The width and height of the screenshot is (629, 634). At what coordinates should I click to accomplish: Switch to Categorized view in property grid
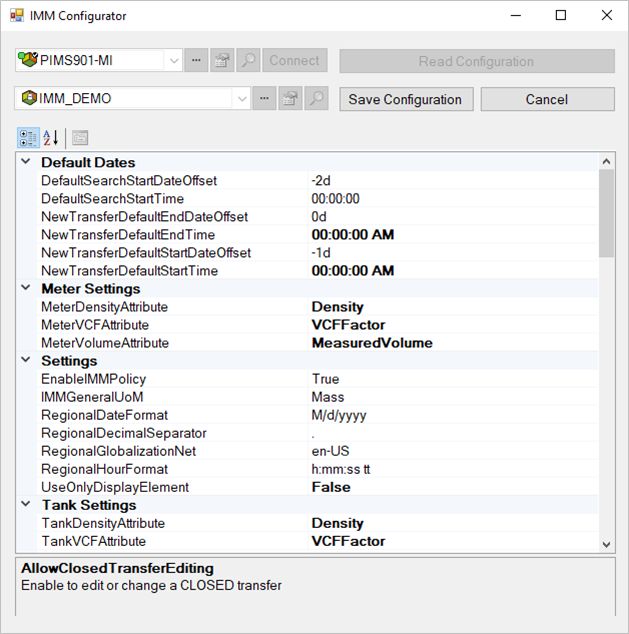tap(28, 137)
